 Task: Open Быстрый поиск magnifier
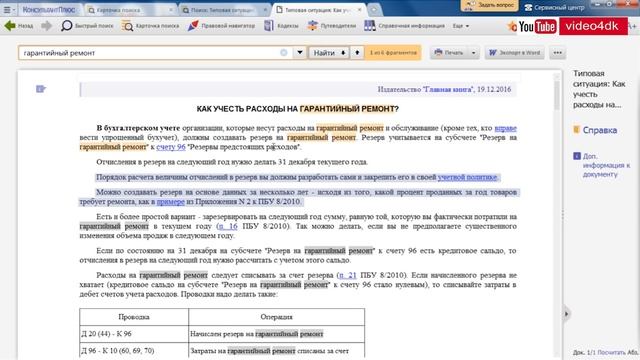(x=87, y=26)
